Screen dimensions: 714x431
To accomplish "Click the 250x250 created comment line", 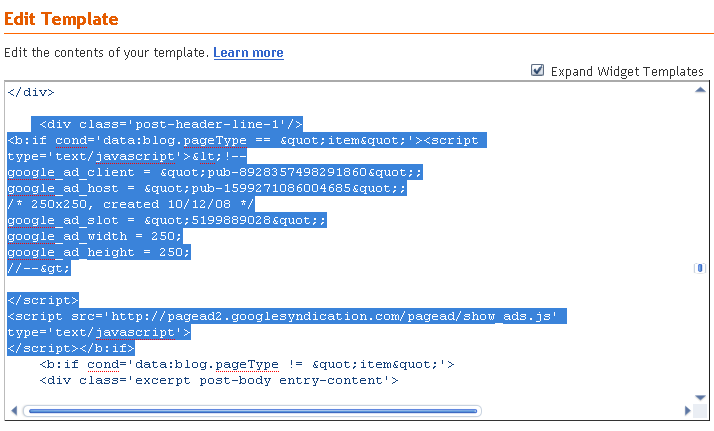I will point(131,204).
